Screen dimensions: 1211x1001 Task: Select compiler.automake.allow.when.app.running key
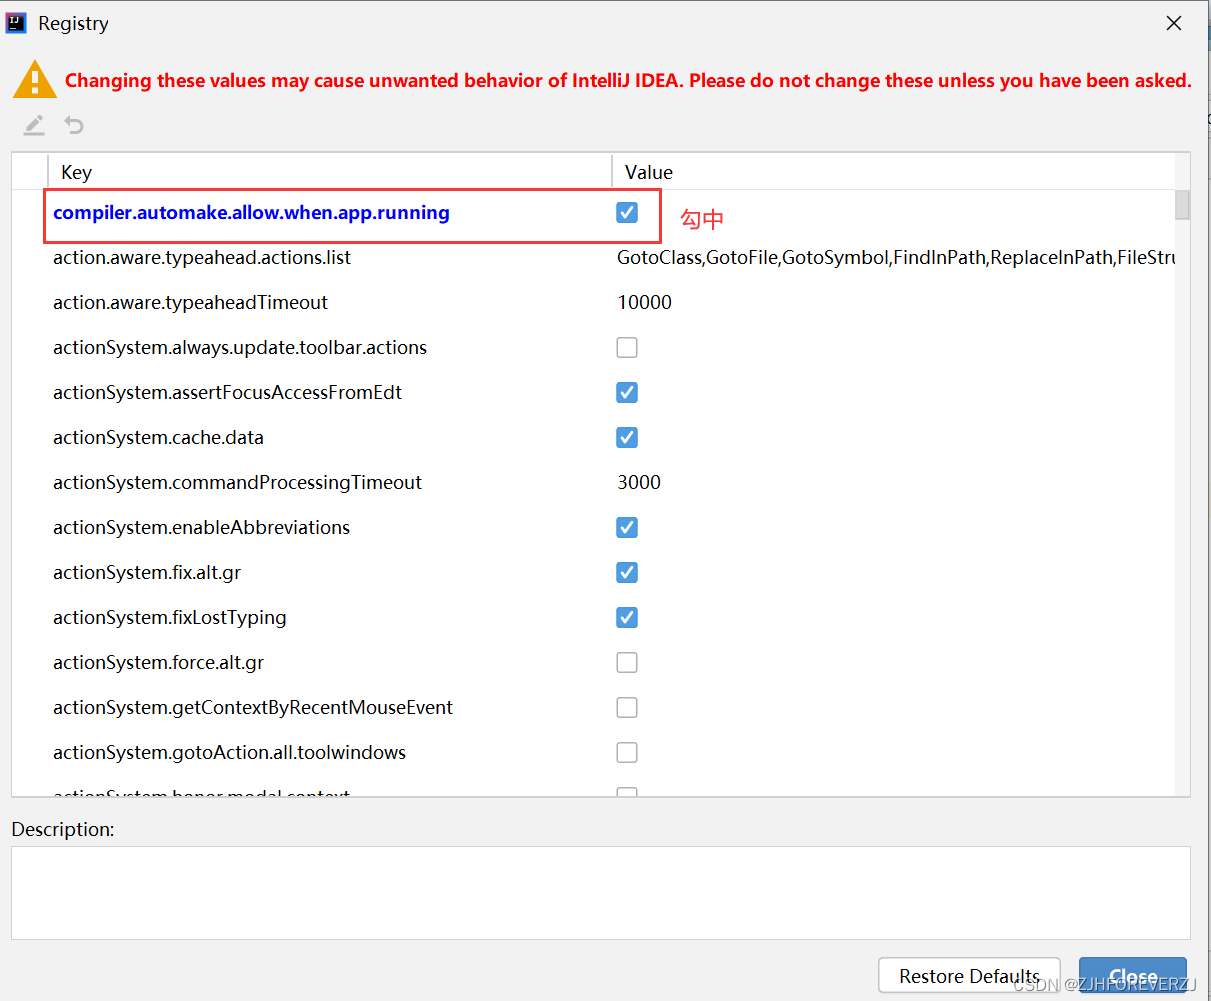click(x=251, y=213)
